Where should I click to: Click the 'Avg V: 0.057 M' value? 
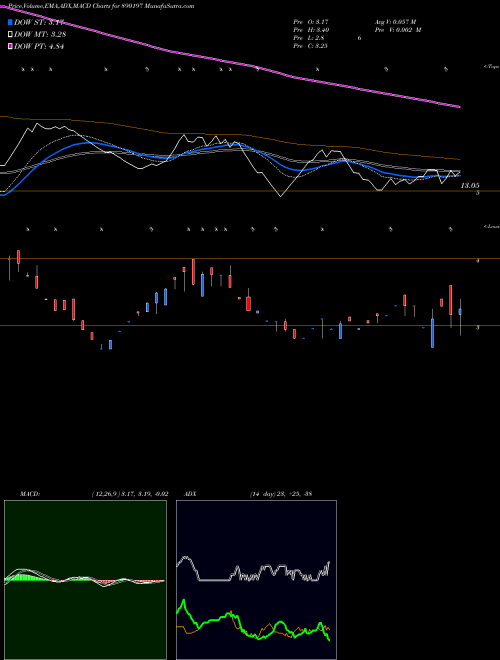tap(395, 21)
